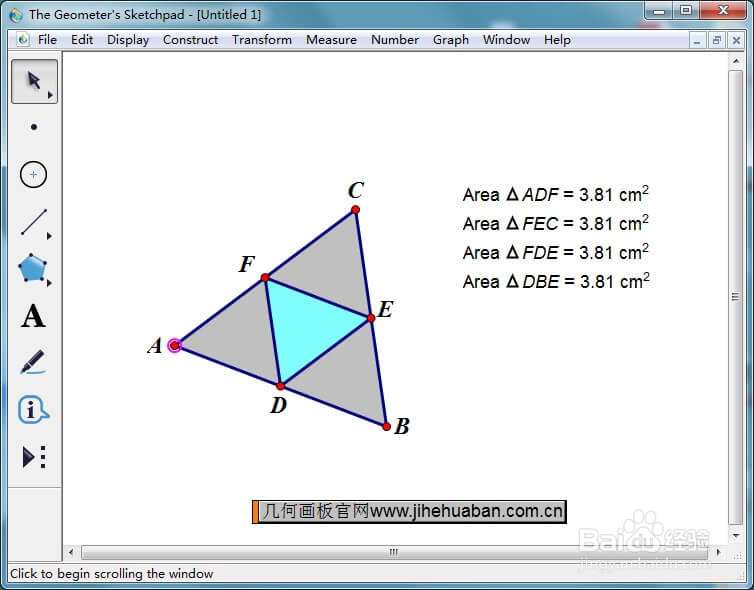Screen dimensions: 754x590
Task: Select the gray triangle FEC interior
Action: 330,268
